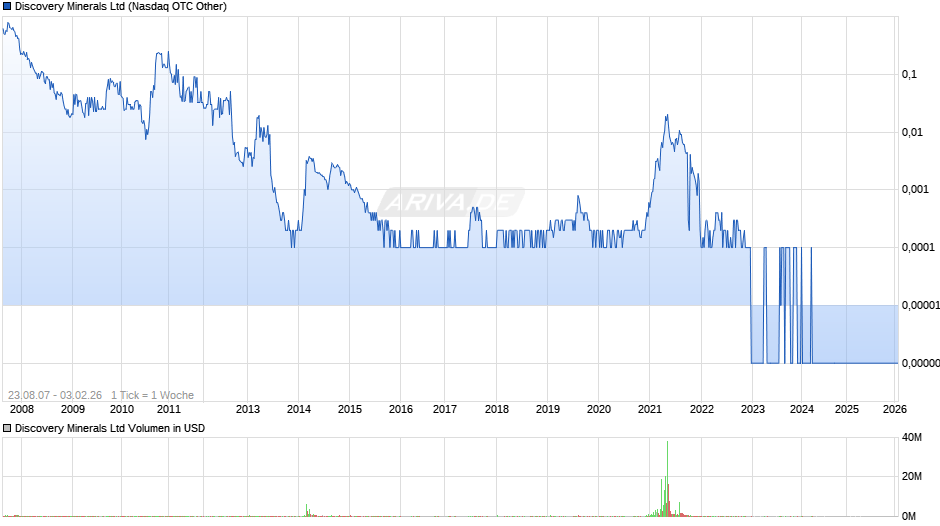Click the 2013 year label on the x-axis
Image resolution: width=940 pixels, height=526 pixels.
coord(248,409)
